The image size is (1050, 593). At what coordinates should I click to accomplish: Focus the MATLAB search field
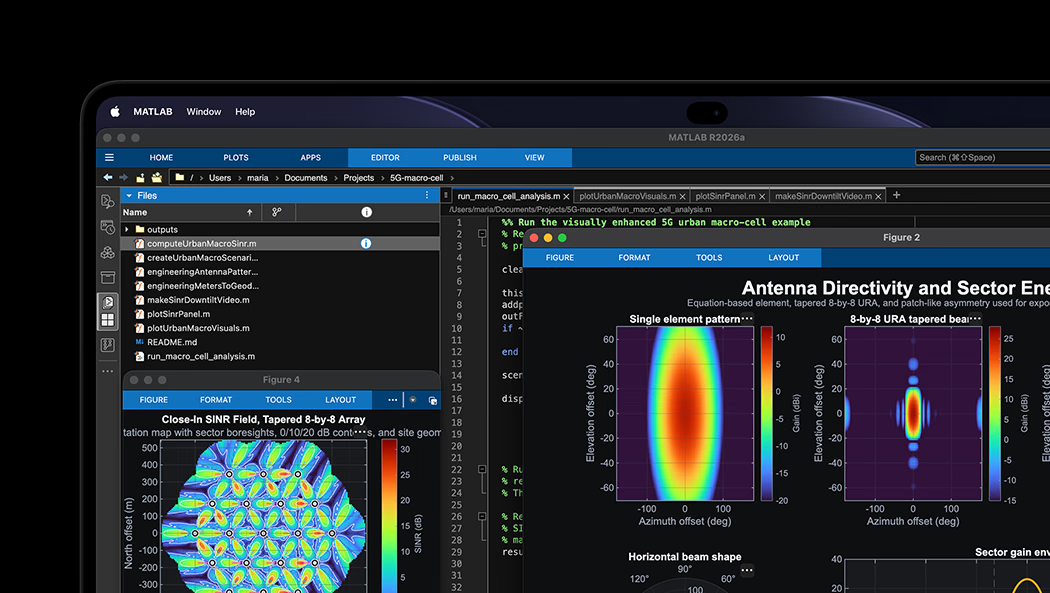(x=982, y=157)
